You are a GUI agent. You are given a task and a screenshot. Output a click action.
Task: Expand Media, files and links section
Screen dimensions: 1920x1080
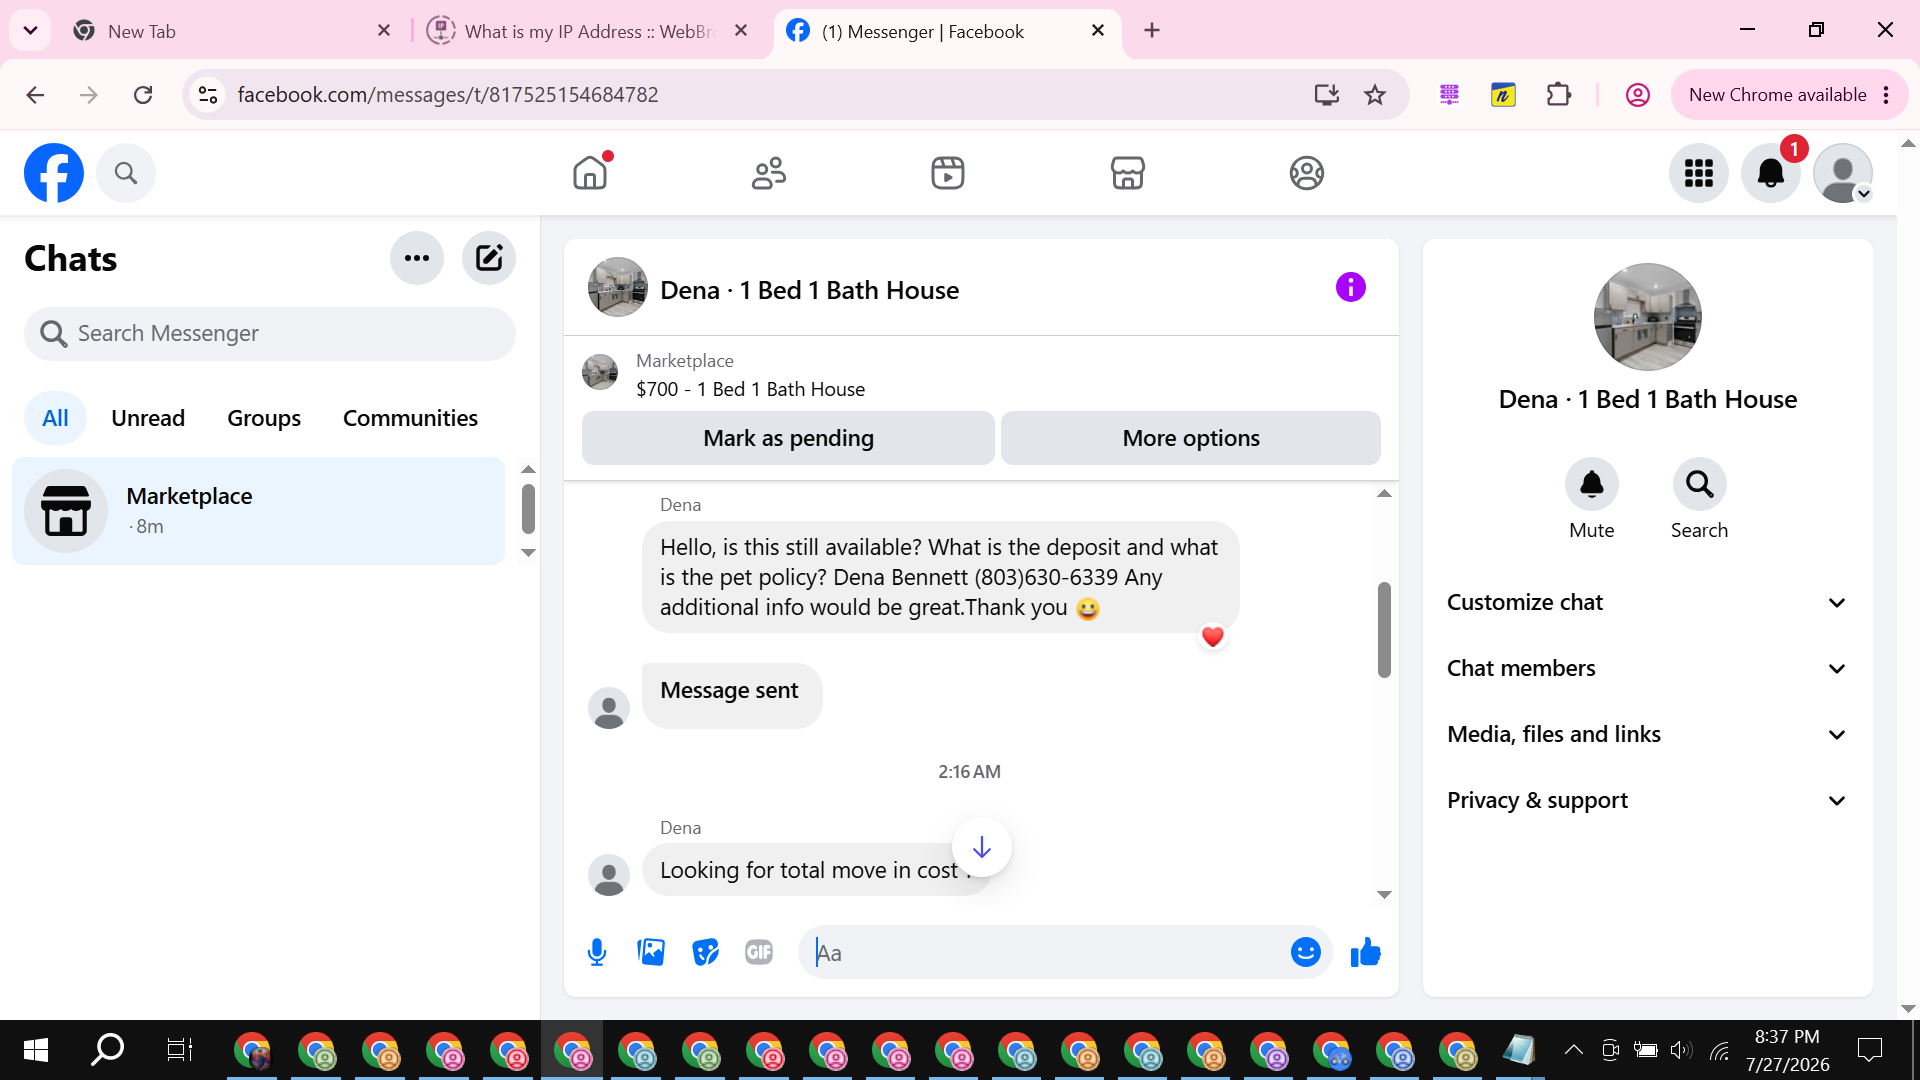tap(1647, 734)
